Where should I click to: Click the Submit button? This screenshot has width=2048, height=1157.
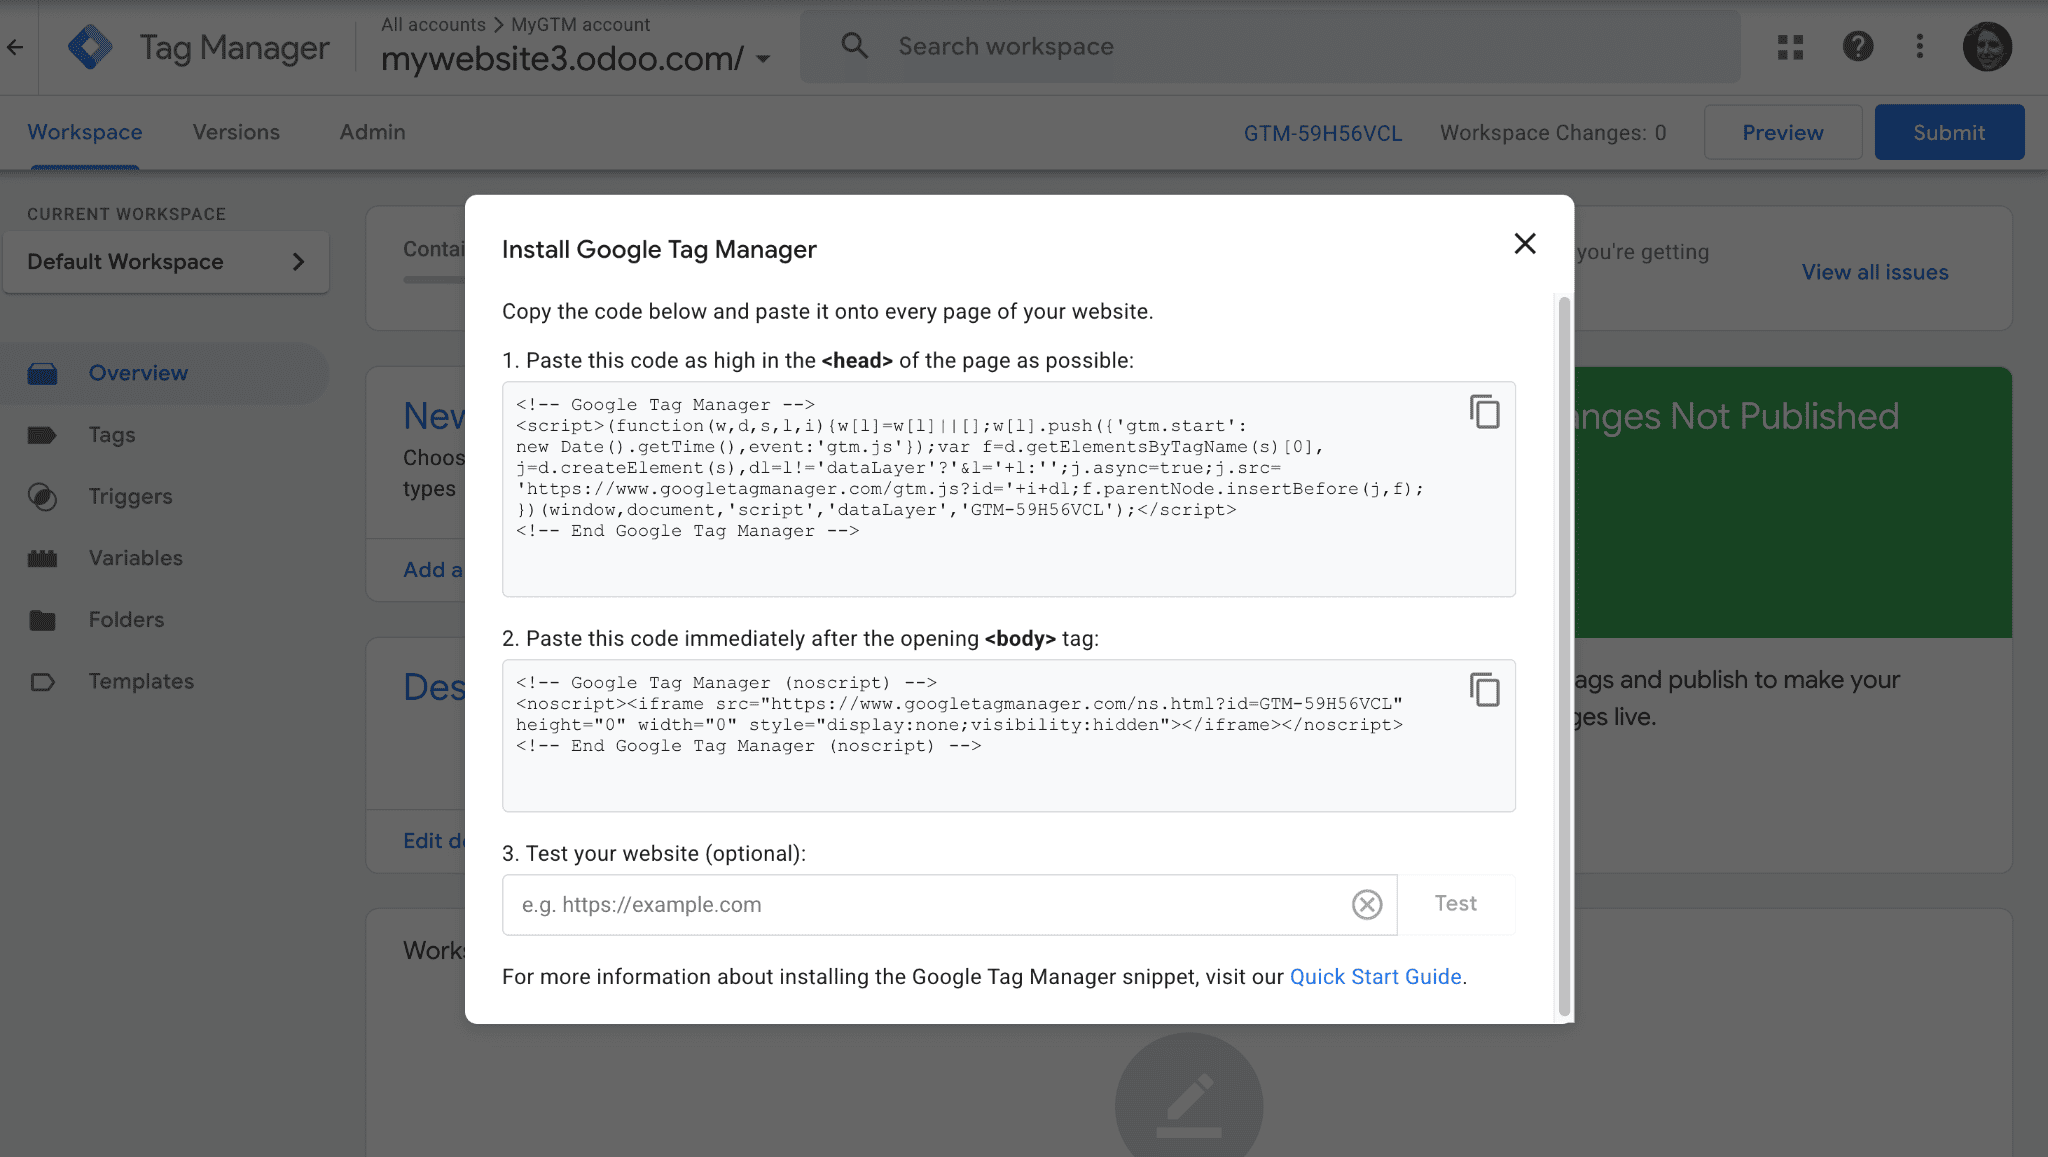coord(1948,132)
